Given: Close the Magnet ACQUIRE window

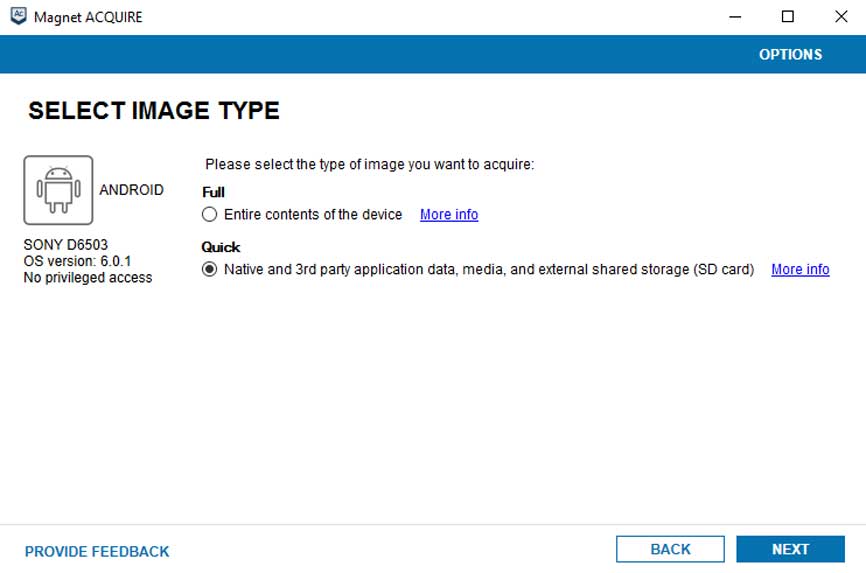Looking at the screenshot, I should pyautogui.click(x=840, y=17).
